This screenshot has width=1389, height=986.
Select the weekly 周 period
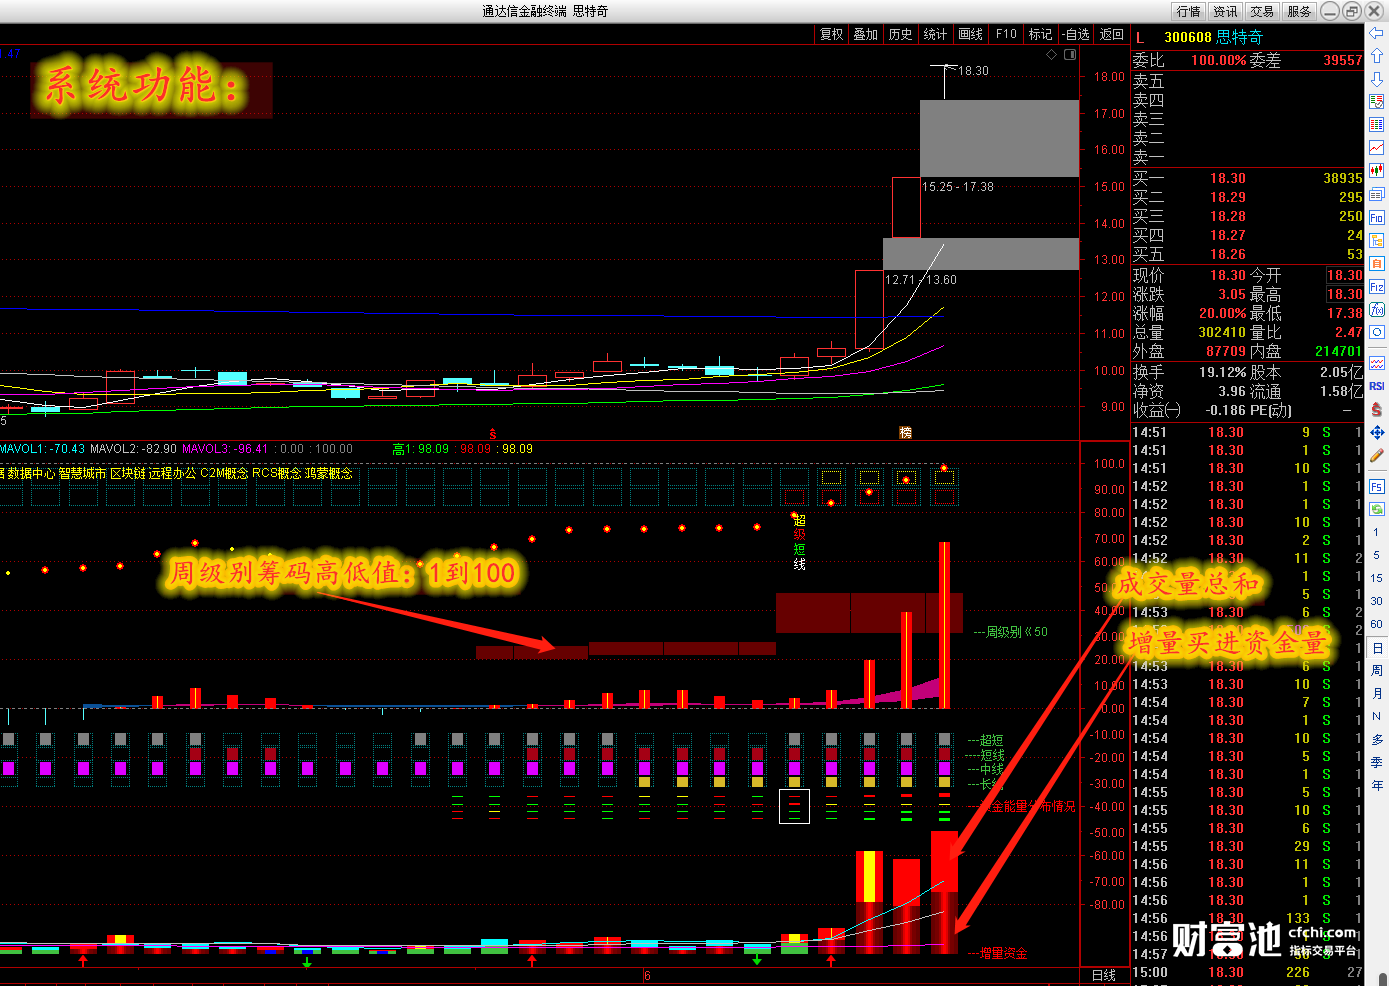1377,670
